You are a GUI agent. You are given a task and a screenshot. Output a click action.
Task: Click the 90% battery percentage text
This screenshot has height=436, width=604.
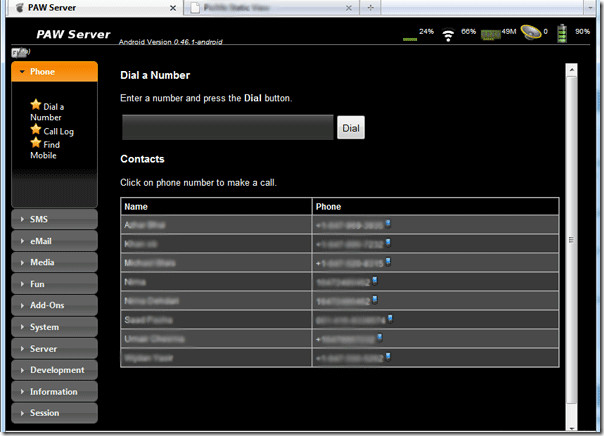pos(582,32)
